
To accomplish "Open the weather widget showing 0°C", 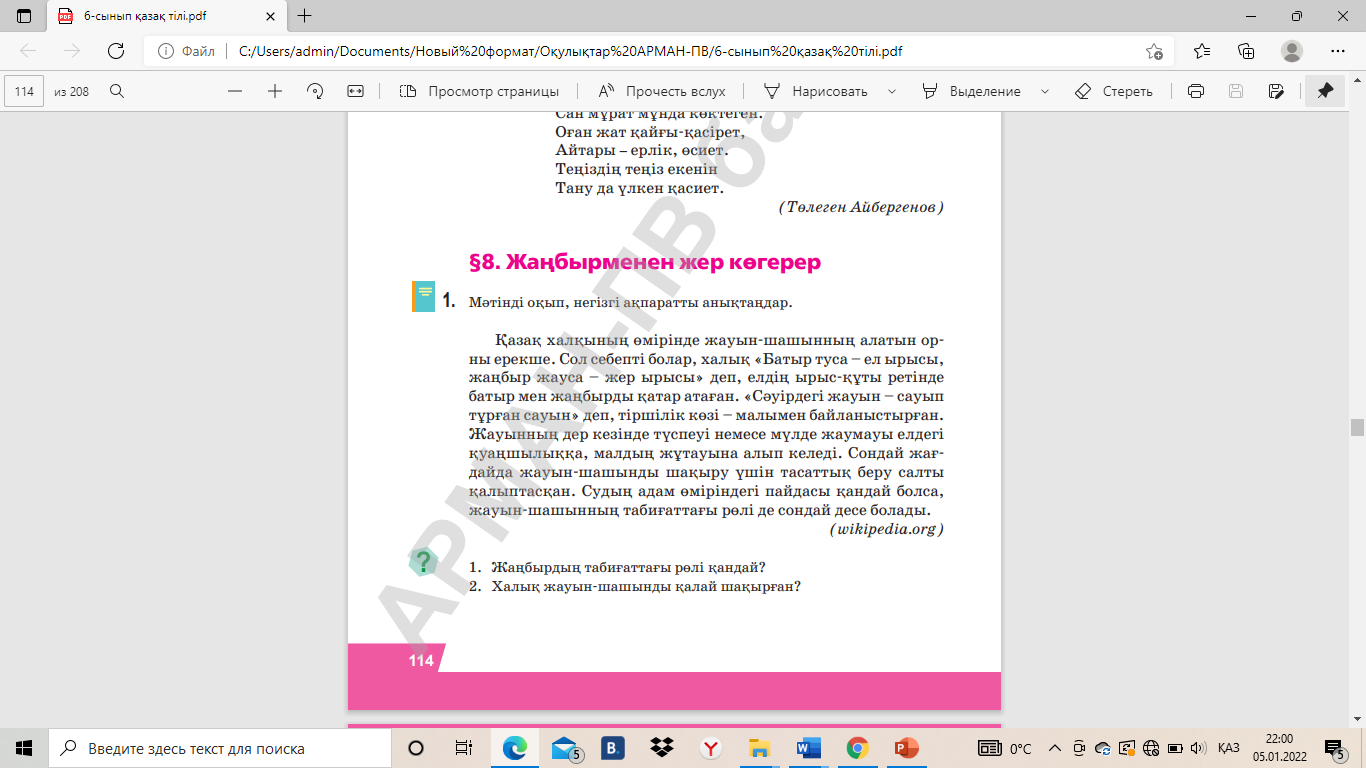I will click(1005, 748).
